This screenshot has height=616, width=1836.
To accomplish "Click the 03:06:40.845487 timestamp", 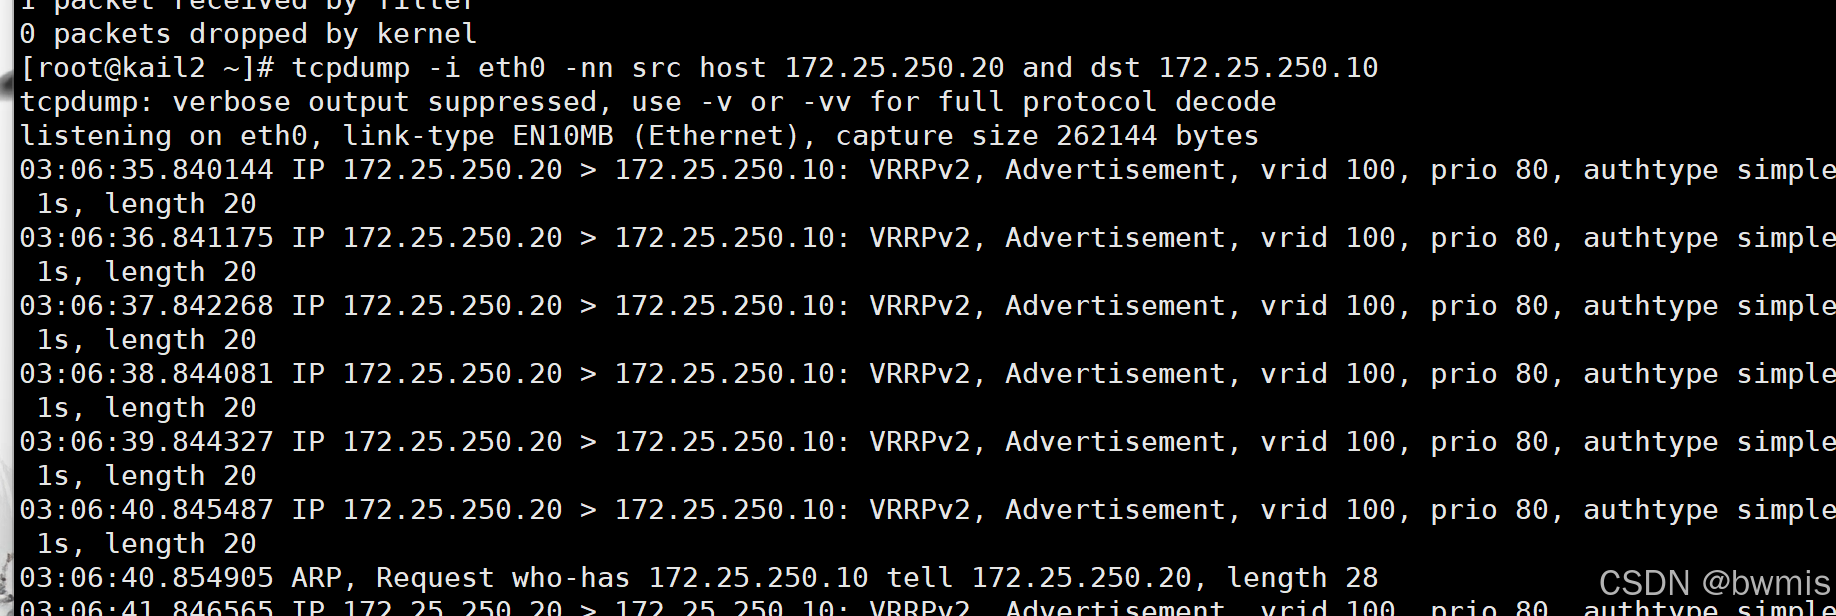I will click(x=146, y=510).
